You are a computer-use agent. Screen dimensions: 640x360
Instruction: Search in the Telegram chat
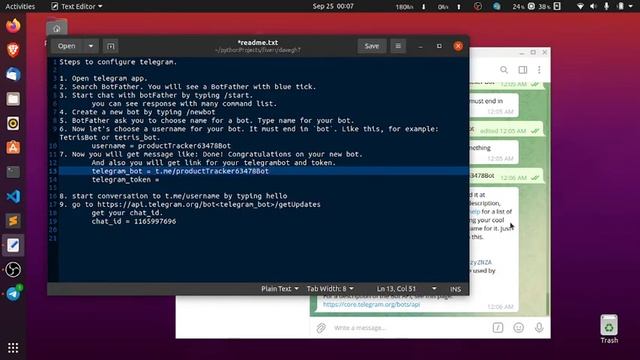pos(504,70)
